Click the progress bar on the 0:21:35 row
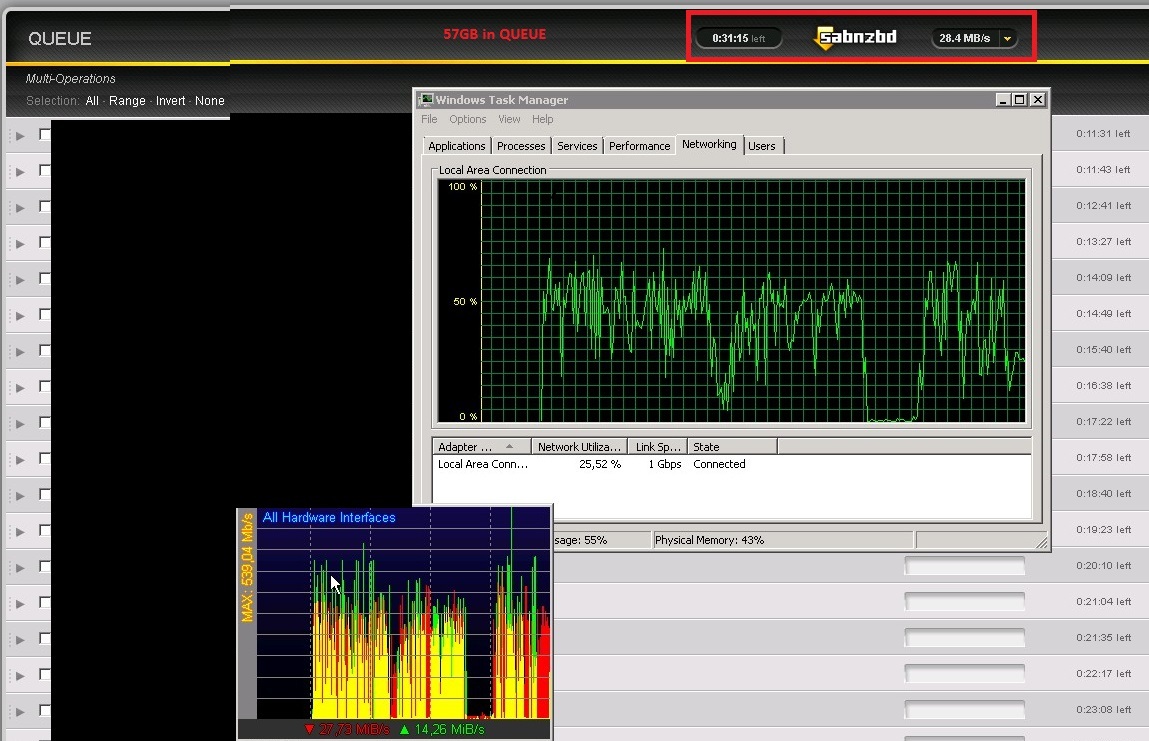 click(x=964, y=638)
